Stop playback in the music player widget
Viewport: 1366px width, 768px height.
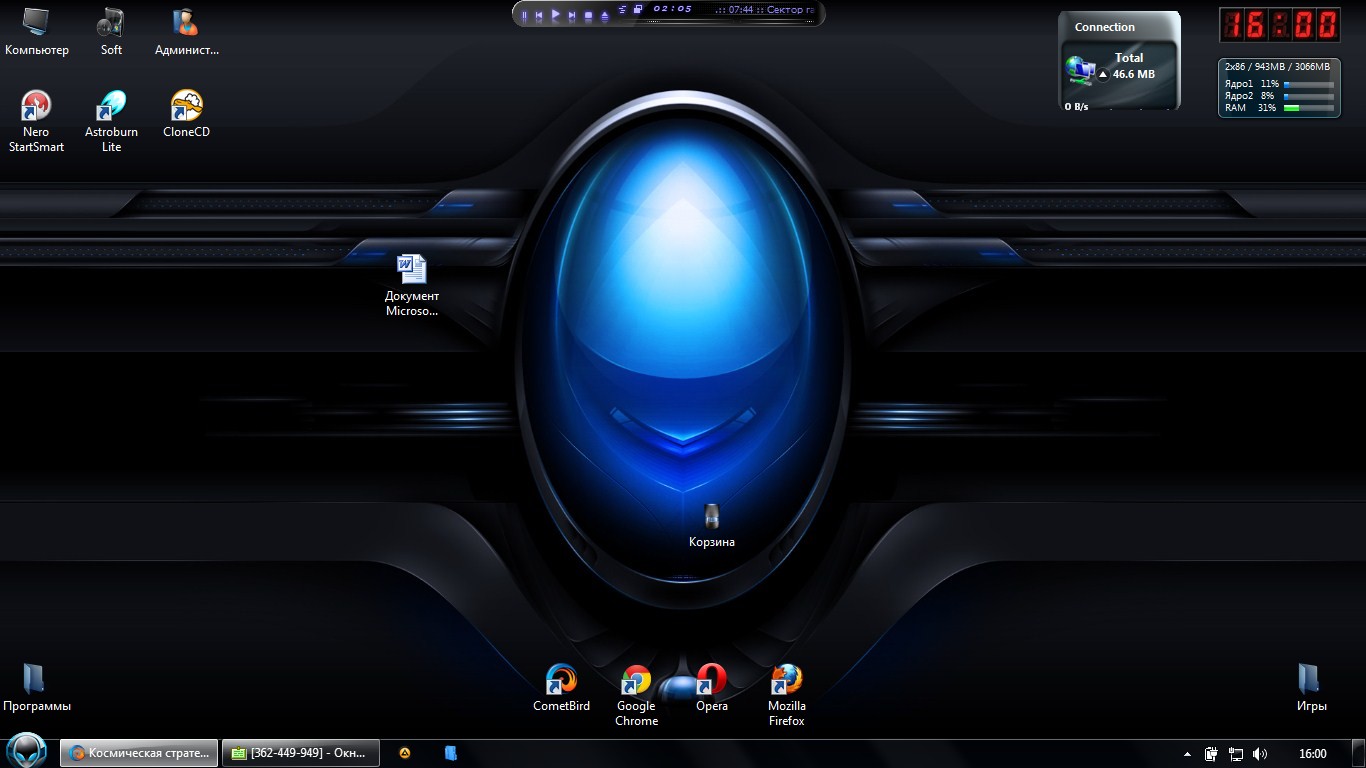588,15
